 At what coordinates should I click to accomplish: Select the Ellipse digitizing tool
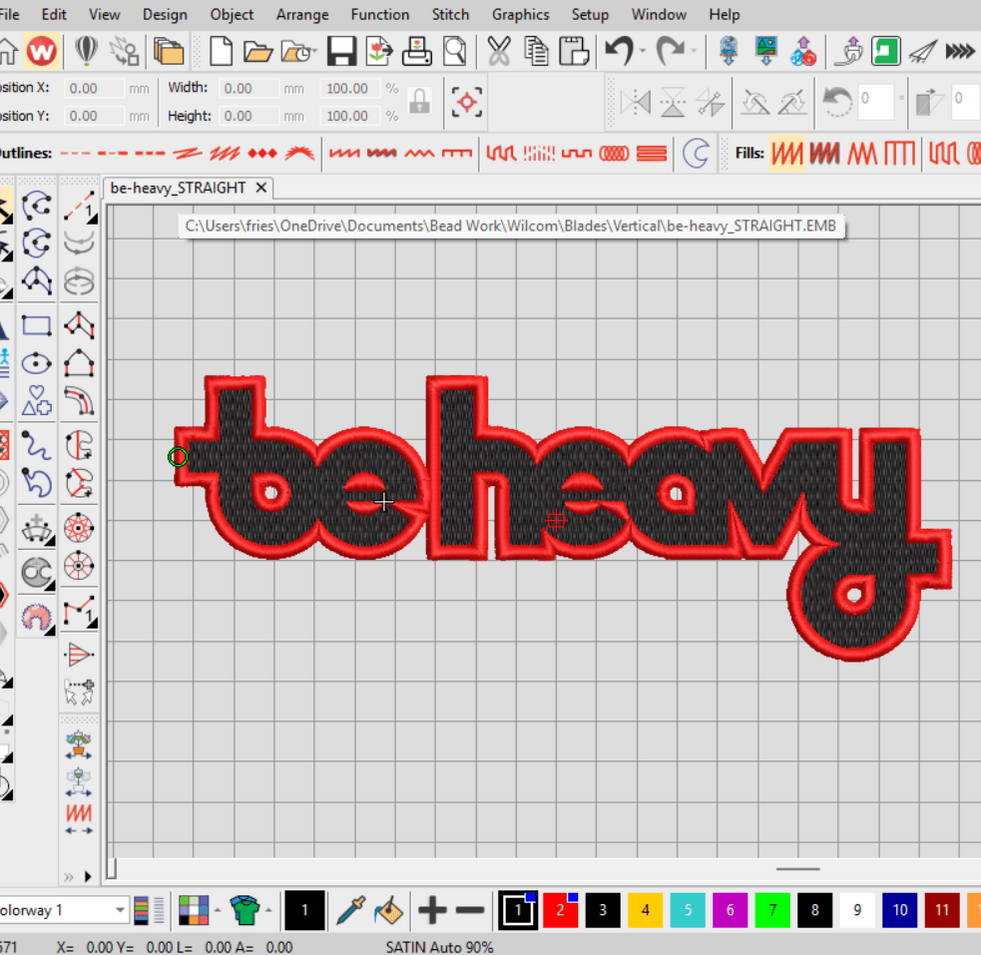[x=37, y=363]
